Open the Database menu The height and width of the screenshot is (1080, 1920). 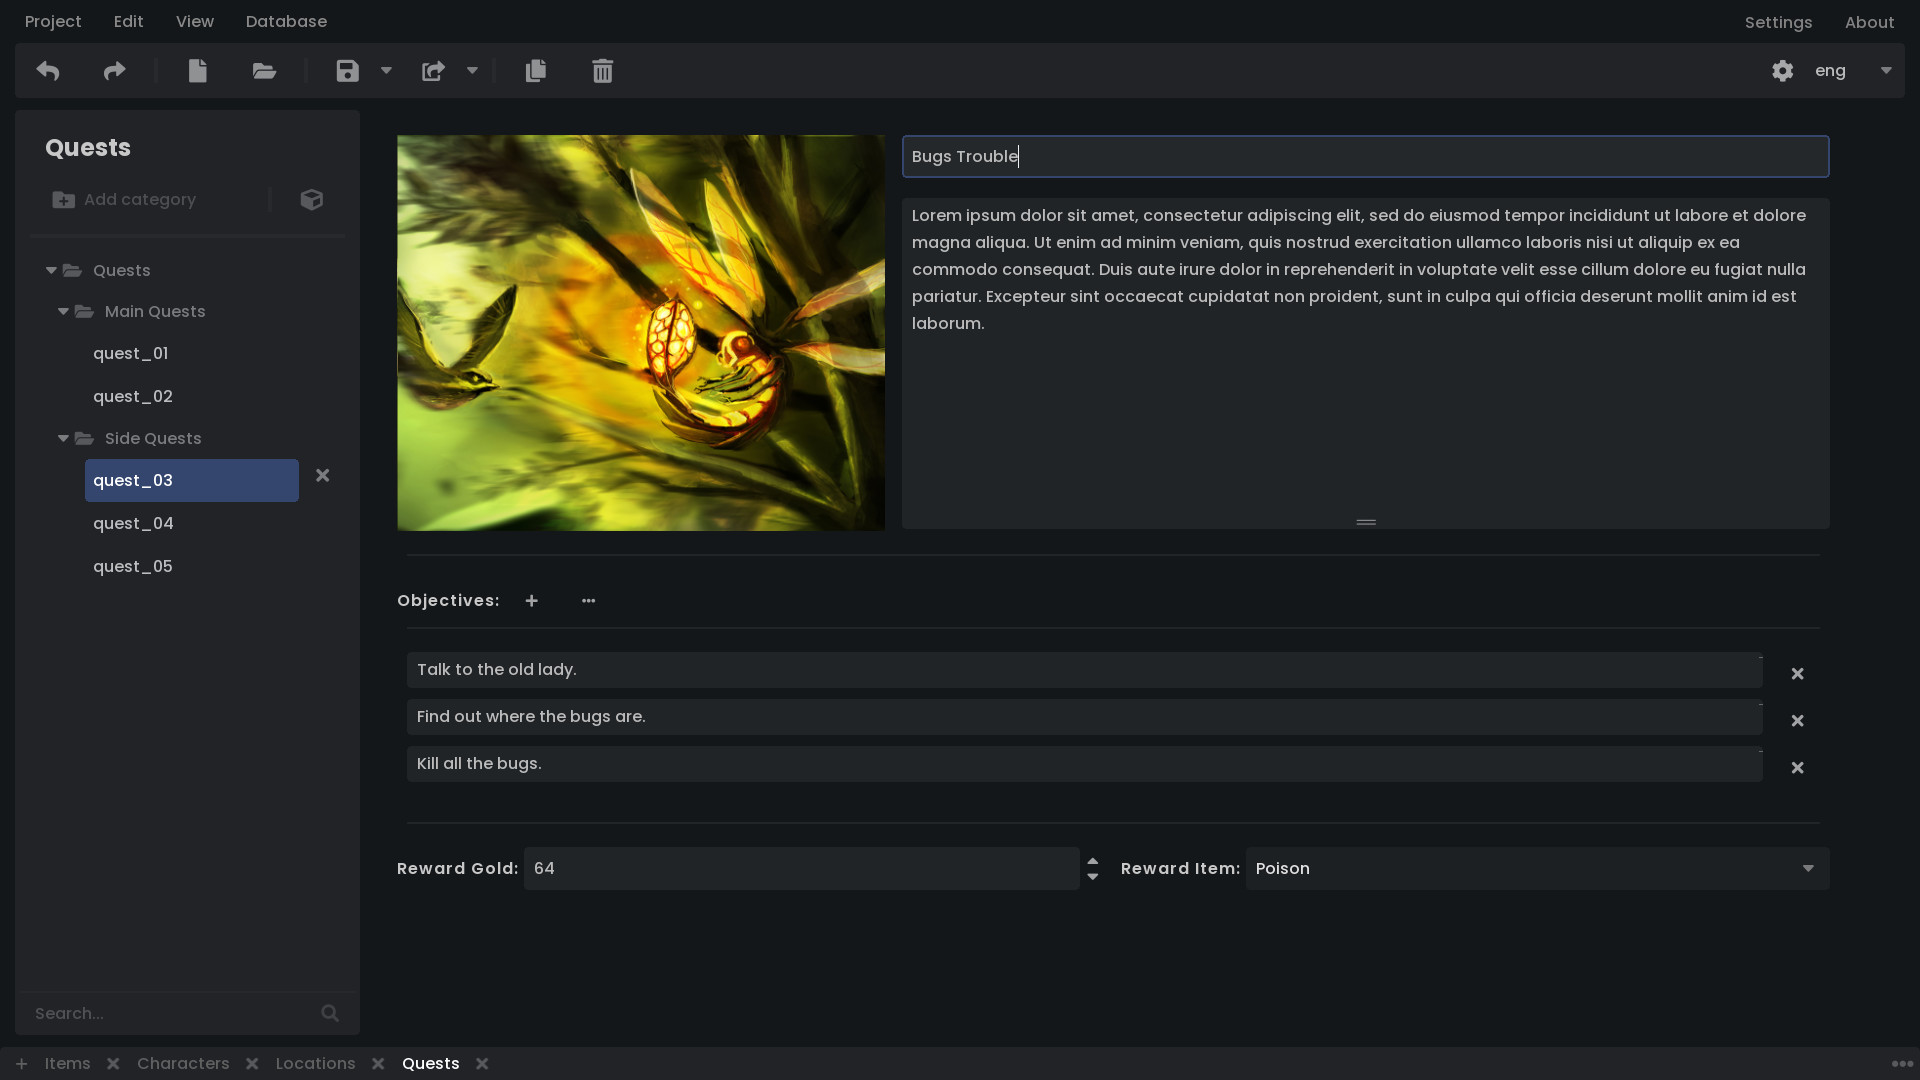pyautogui.click(x=286, y=21)
